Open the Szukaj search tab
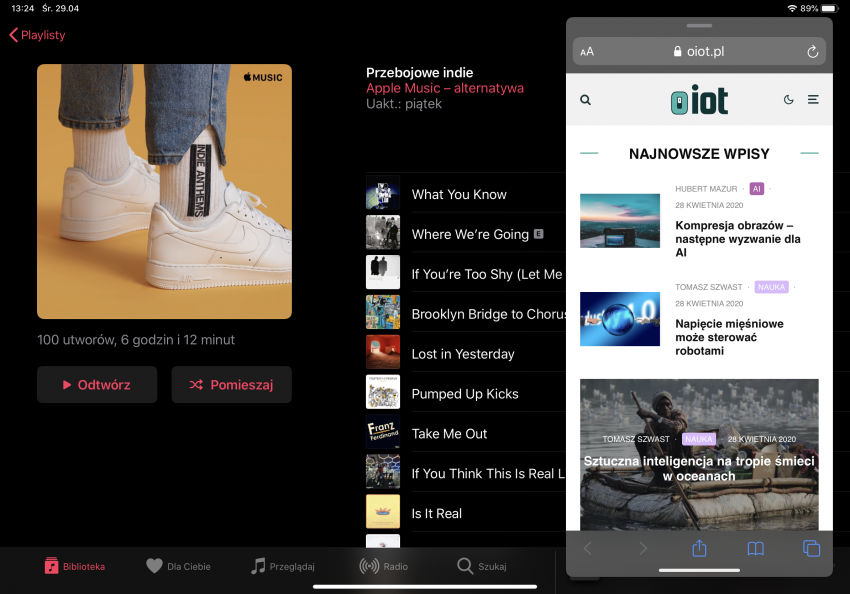The image size is (850, 594). 481,566
